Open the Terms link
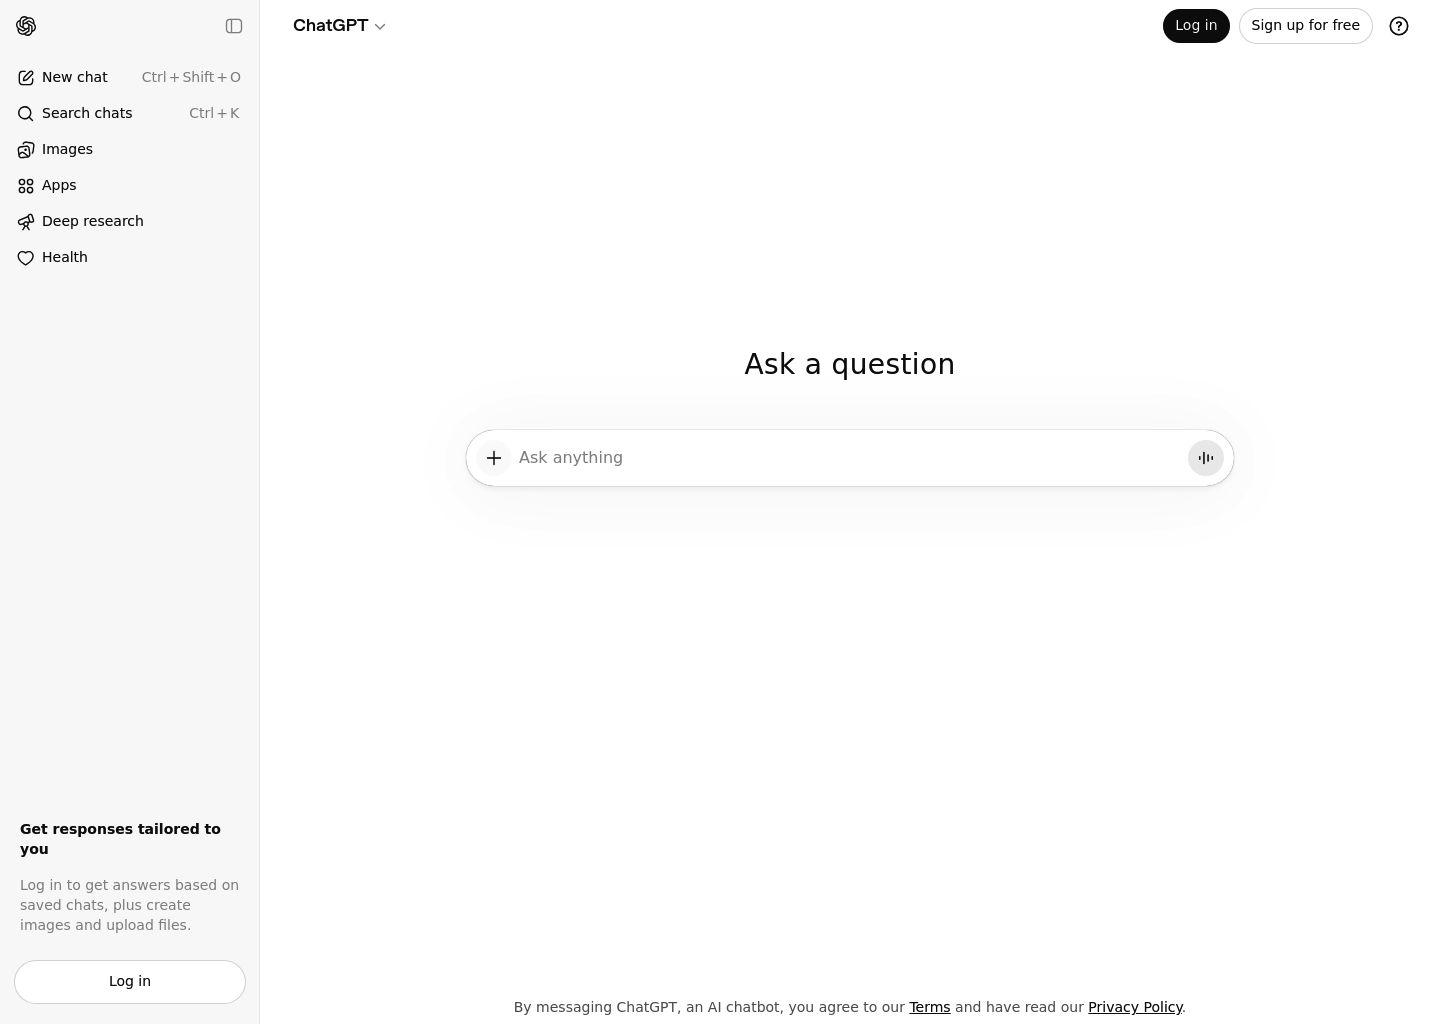The height and width of the screenshot is (1024, 1440). [929, 1007]
